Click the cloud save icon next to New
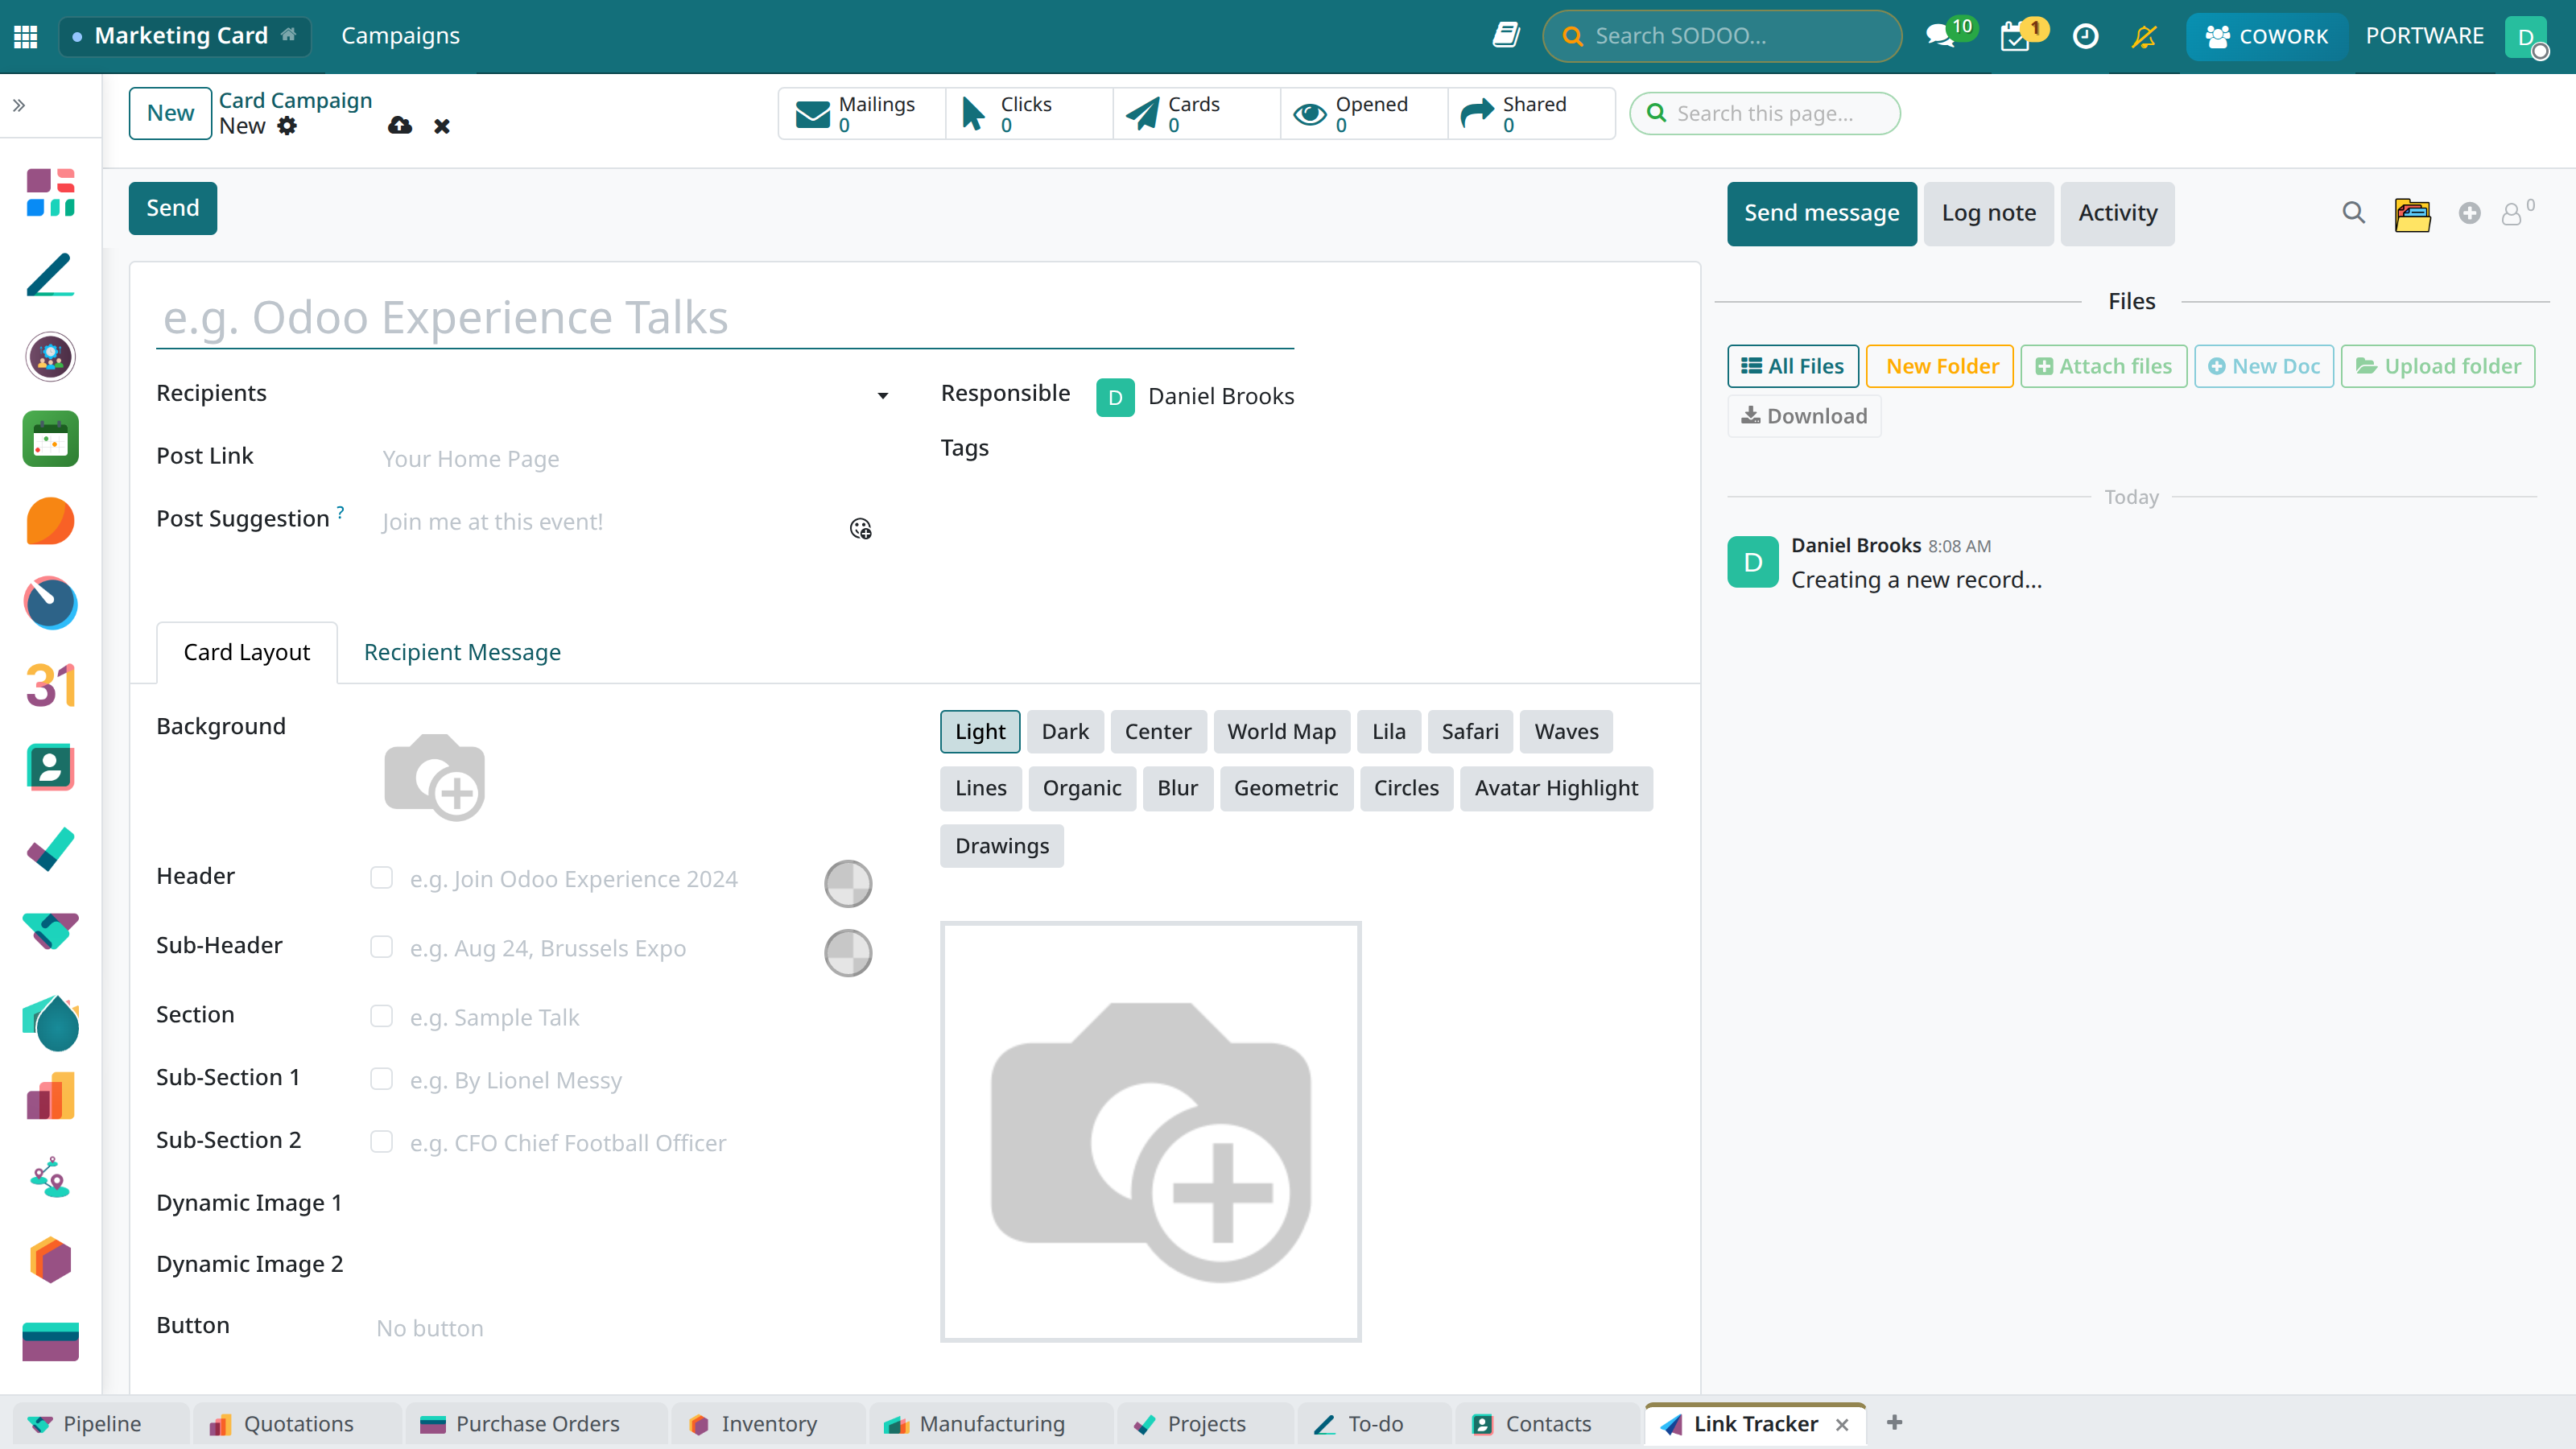This screenshot has width=2576, height=1449. pos(400,126)
